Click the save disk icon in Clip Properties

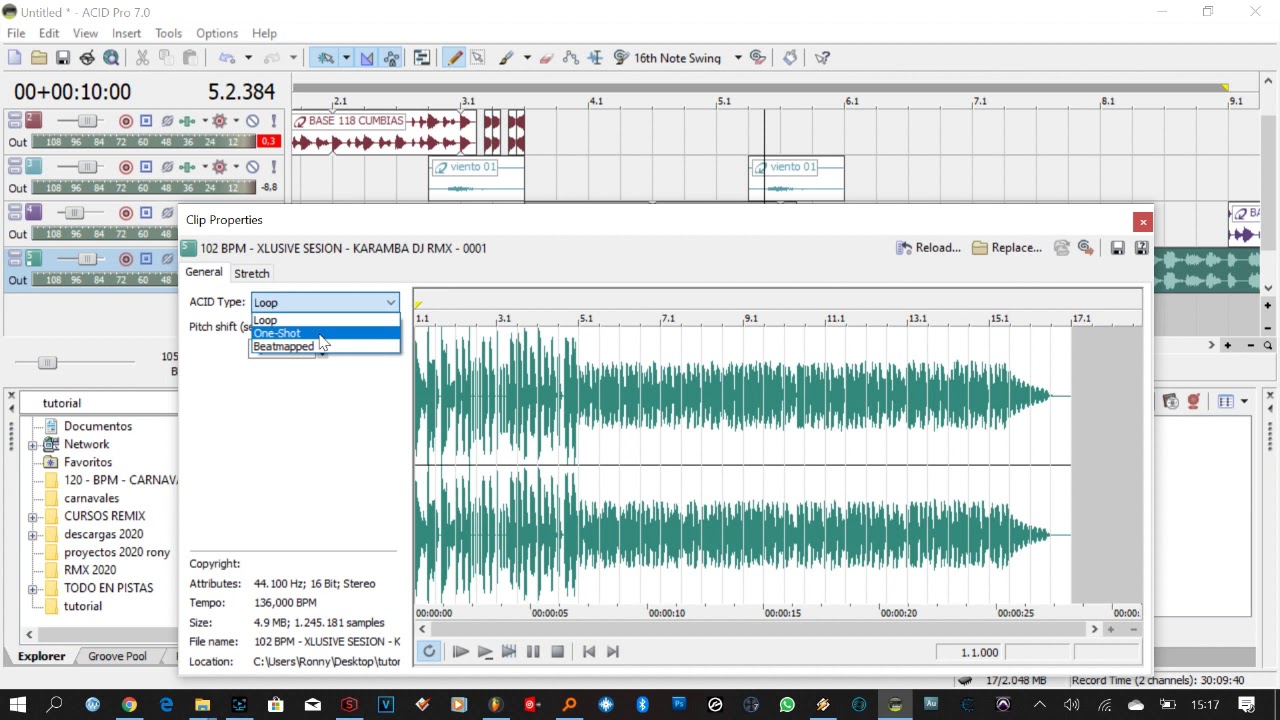pos(1118,248)
